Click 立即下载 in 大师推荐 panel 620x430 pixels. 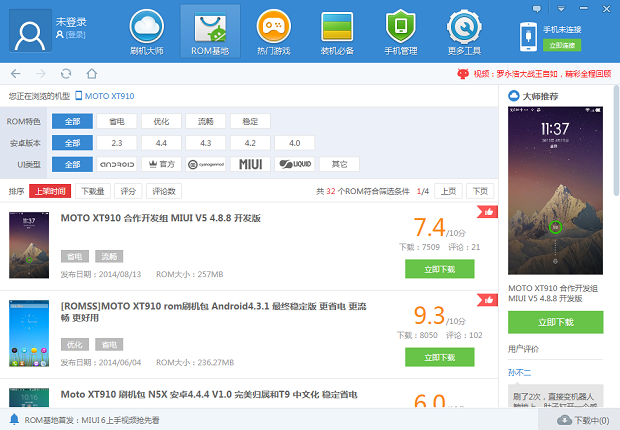point(556,322)
